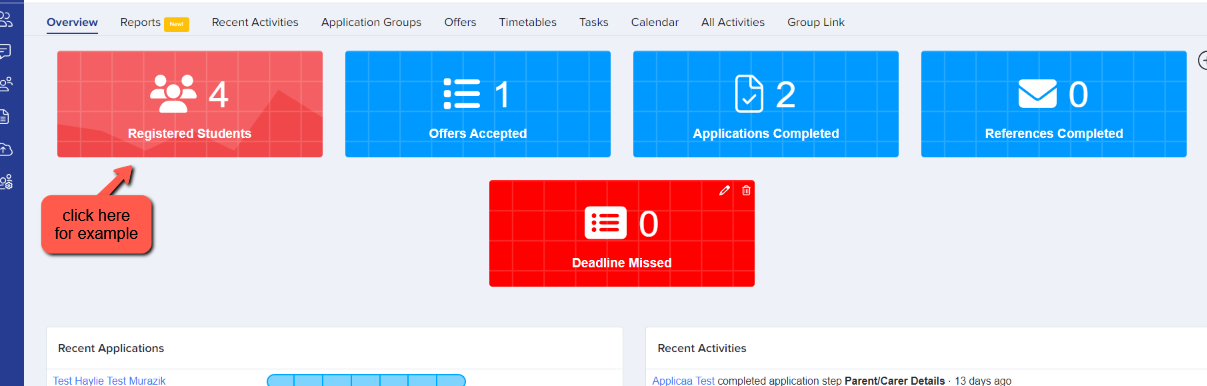Click the Registered Students people icon
The image size is (1207, 386).
173,94
